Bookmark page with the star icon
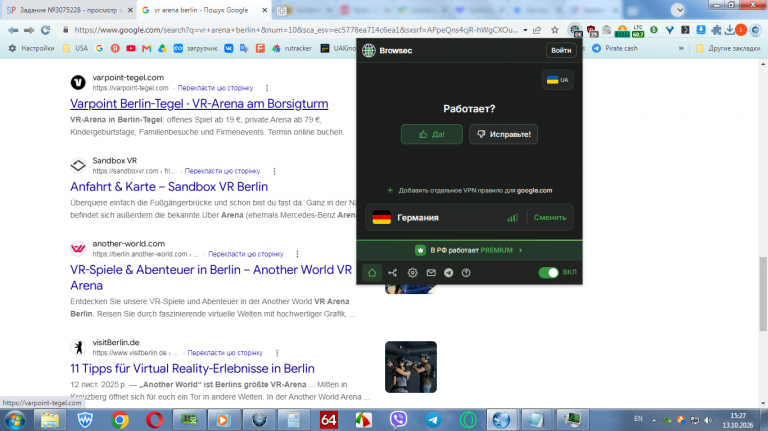The height and width of the screenshot is (431, 768). [x=554, y=30]
